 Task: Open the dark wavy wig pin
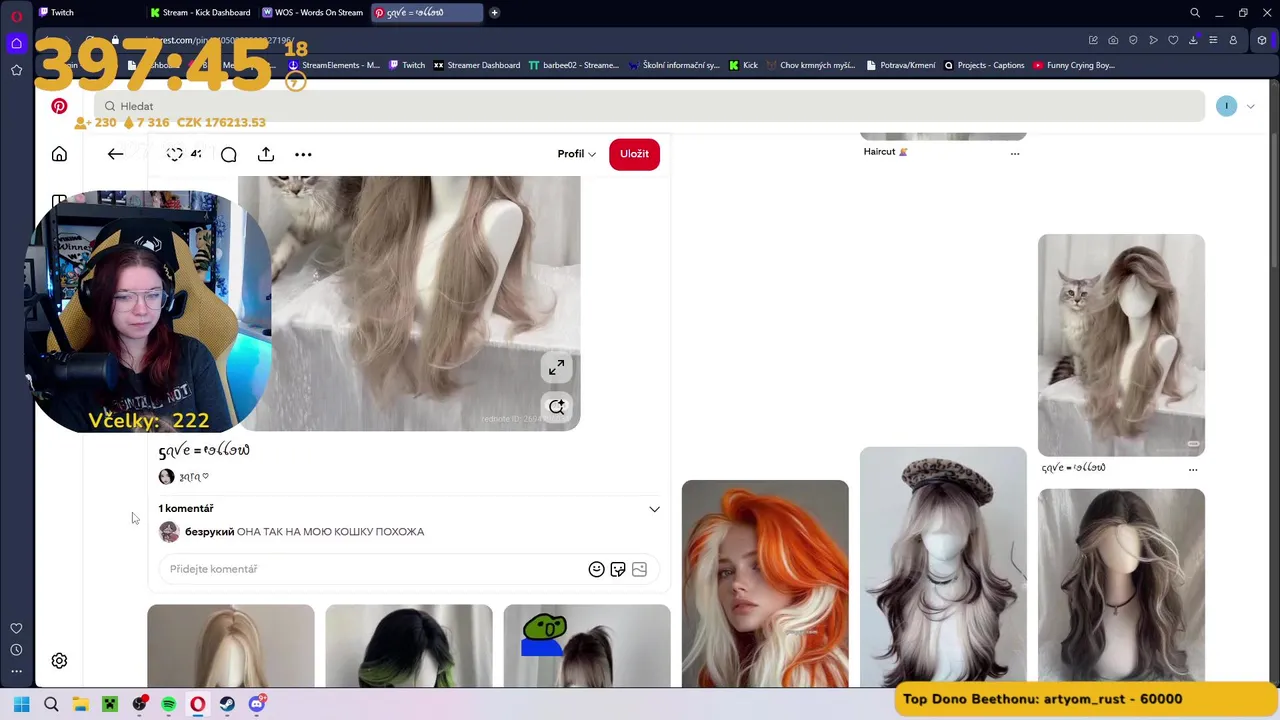point(1121,587)
